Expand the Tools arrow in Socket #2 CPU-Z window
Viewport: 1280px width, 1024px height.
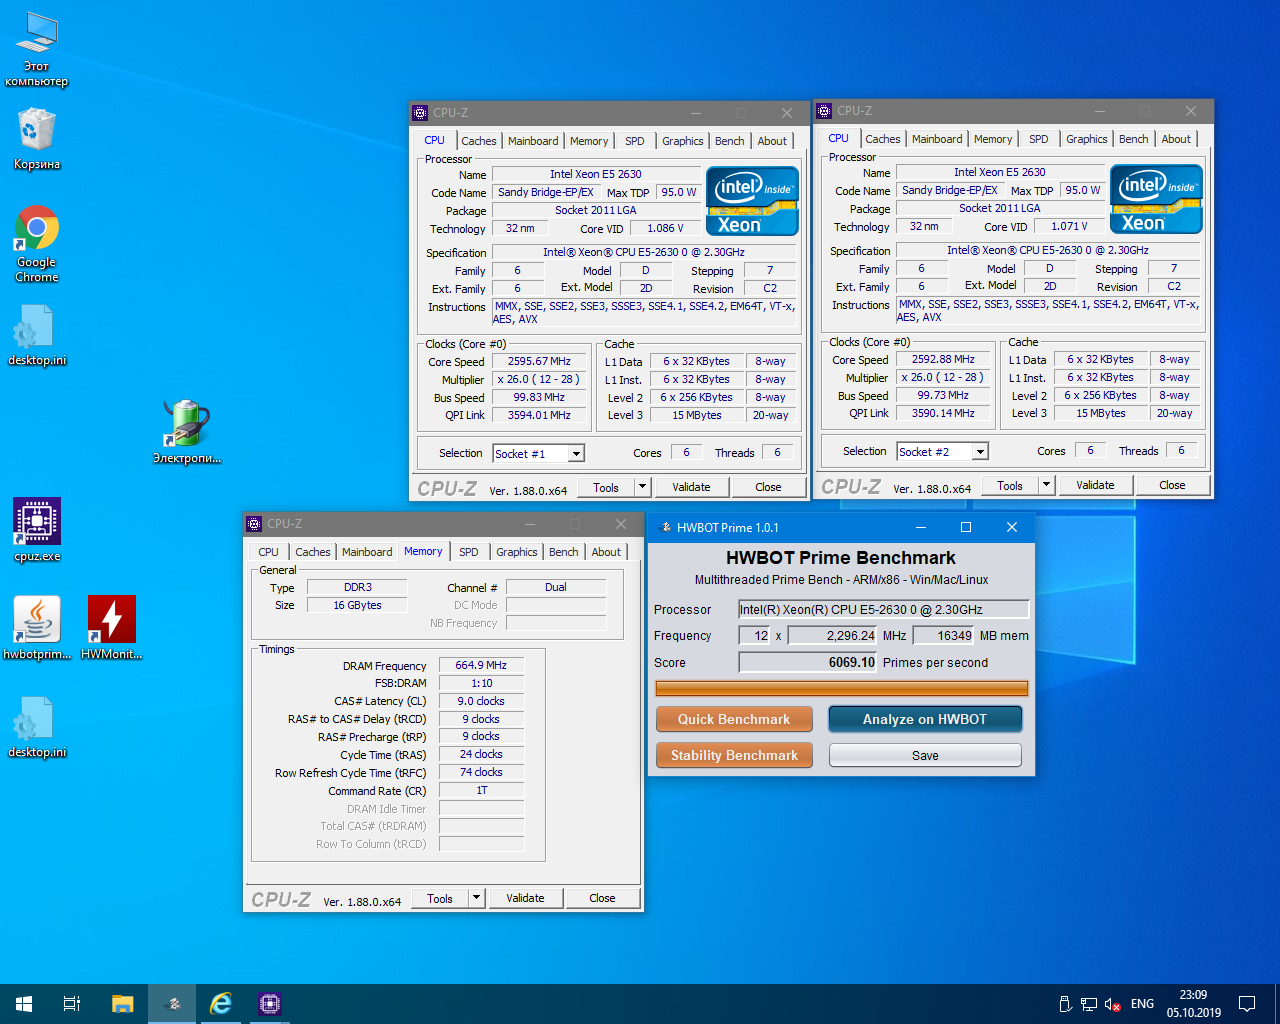[x=1046, y=485]
